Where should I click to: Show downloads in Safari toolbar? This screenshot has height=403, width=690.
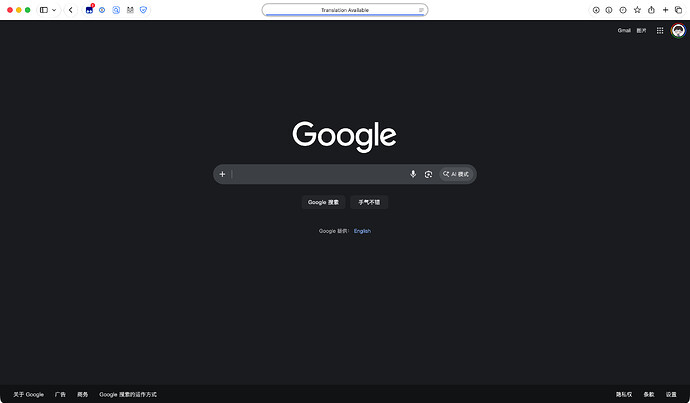click(x=596, y=10)
